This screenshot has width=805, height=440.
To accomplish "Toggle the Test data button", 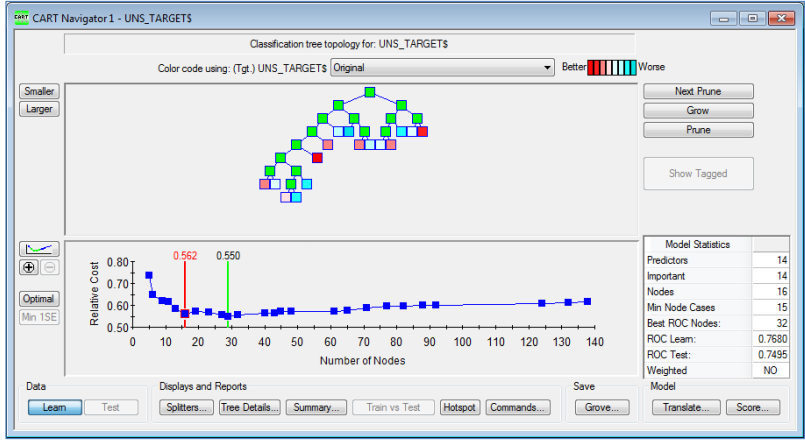I will pos(111,407).
